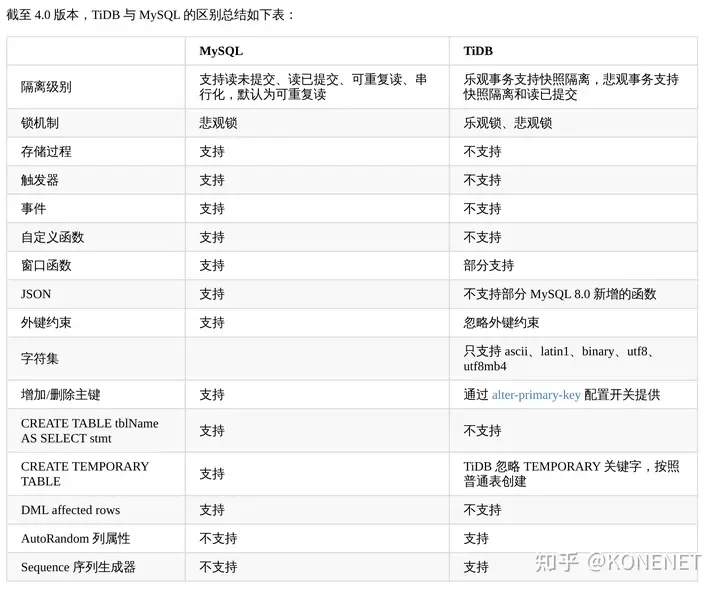This screenshot has width=720, height=591.
Task: Click the CREATE TEMPORARY TABLE label
Action: pos(85,474)
